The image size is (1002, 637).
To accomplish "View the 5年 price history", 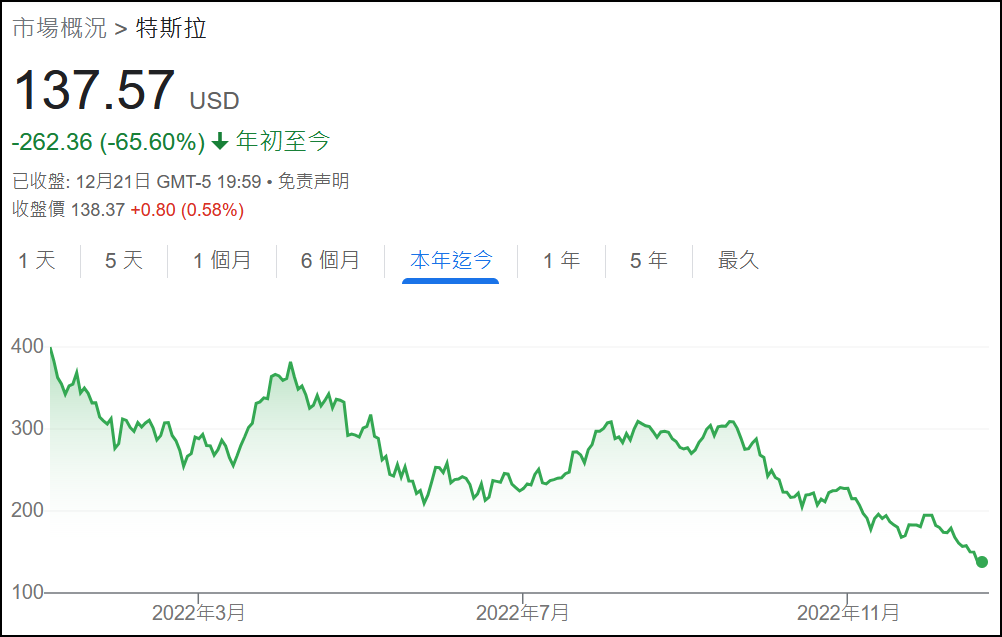I will 648,259.
